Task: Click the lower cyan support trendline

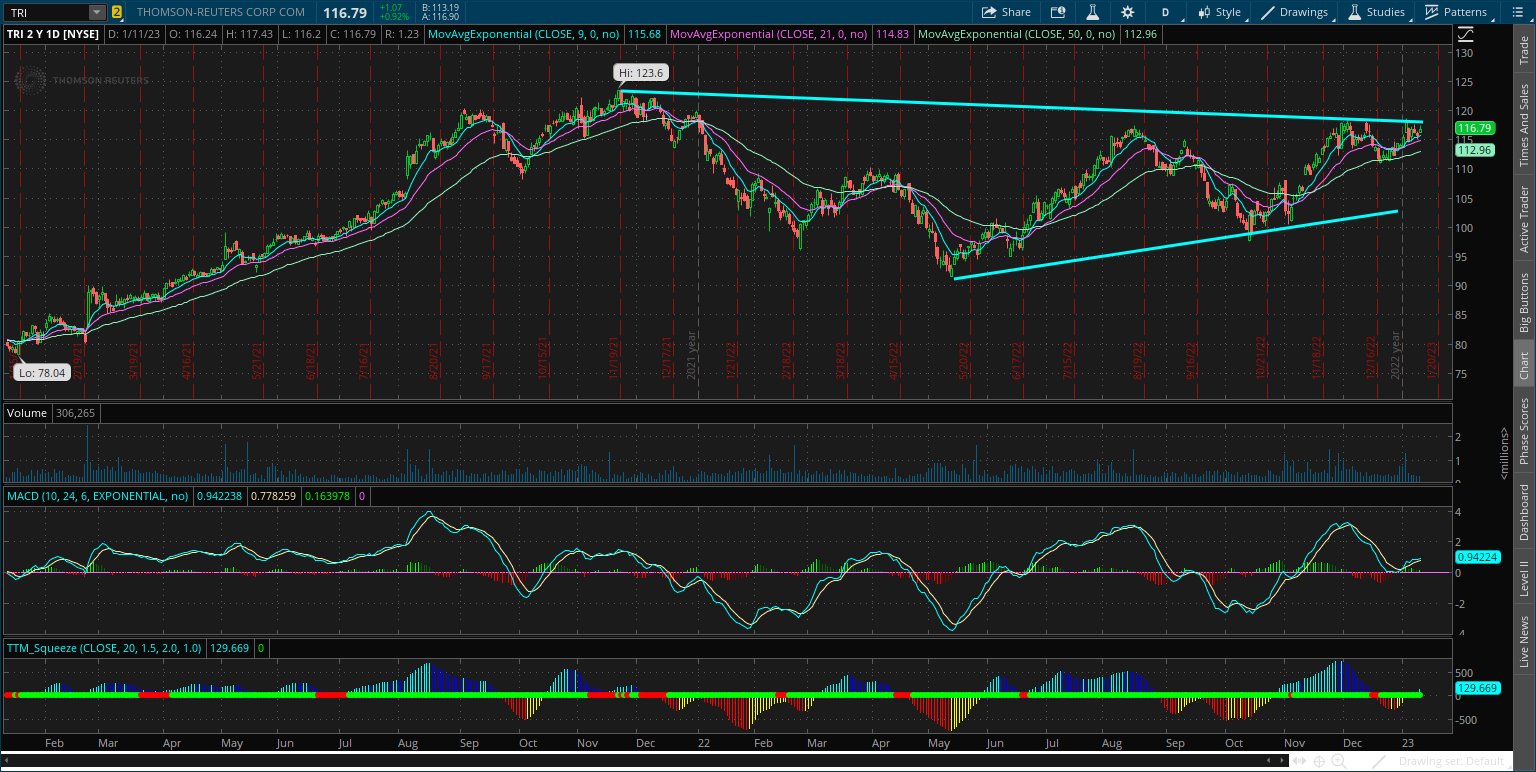Action: (1175, 245)
